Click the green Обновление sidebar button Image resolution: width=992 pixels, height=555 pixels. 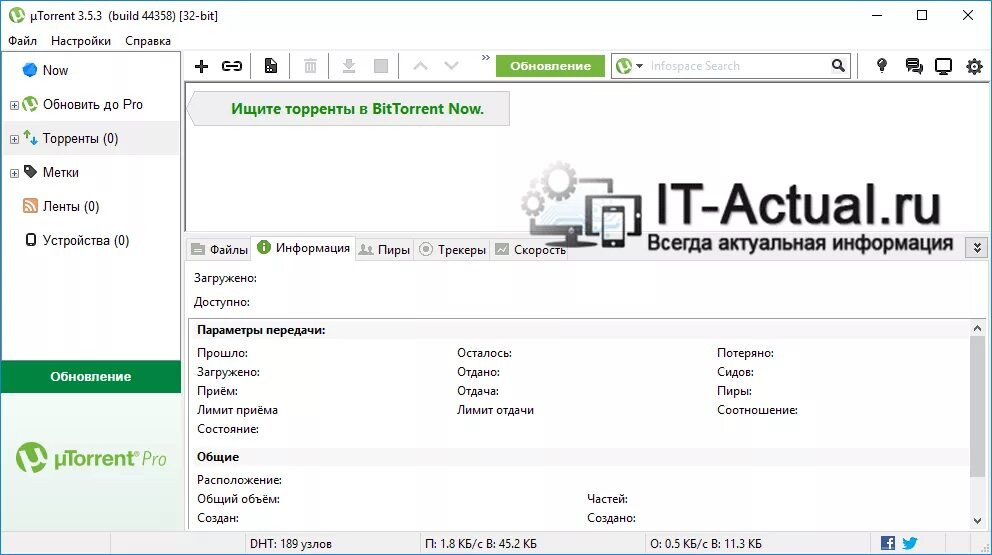click(x=90, y=377)
